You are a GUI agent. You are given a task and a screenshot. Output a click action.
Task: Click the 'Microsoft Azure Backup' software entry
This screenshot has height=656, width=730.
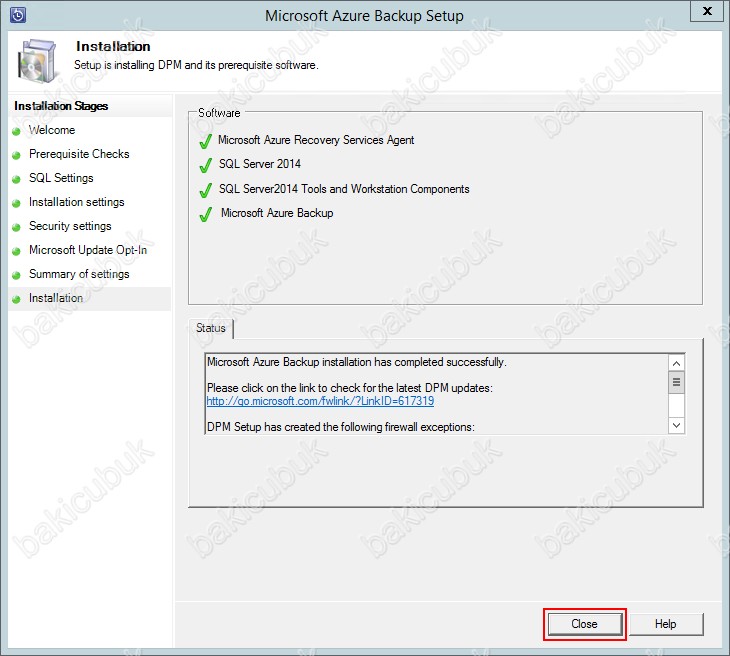(277, 213)
